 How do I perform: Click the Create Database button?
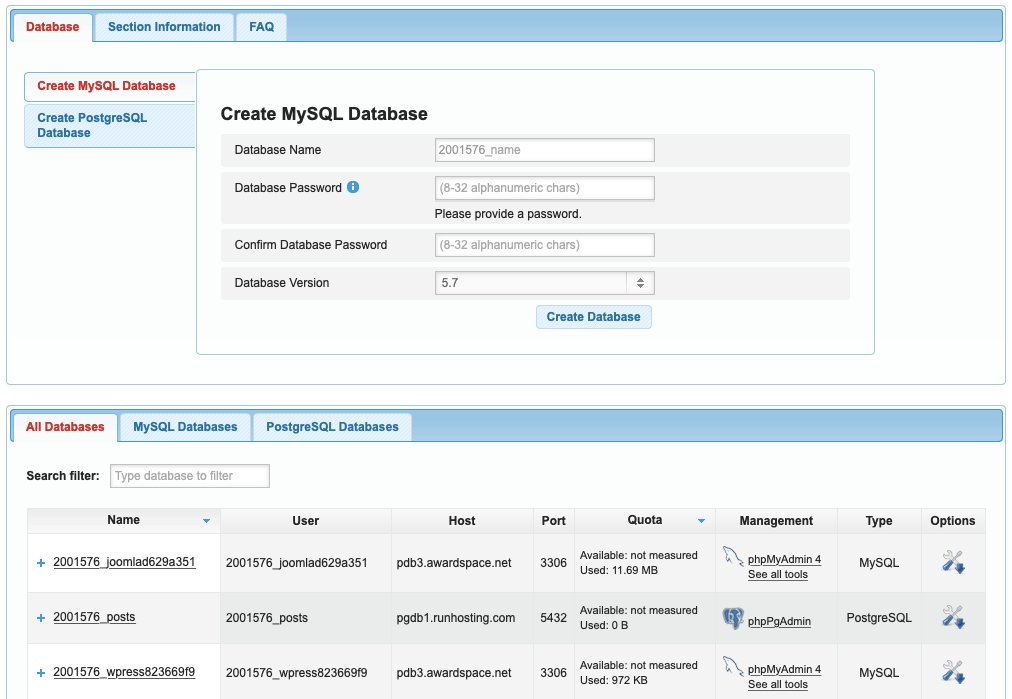(x=593, y=316)
